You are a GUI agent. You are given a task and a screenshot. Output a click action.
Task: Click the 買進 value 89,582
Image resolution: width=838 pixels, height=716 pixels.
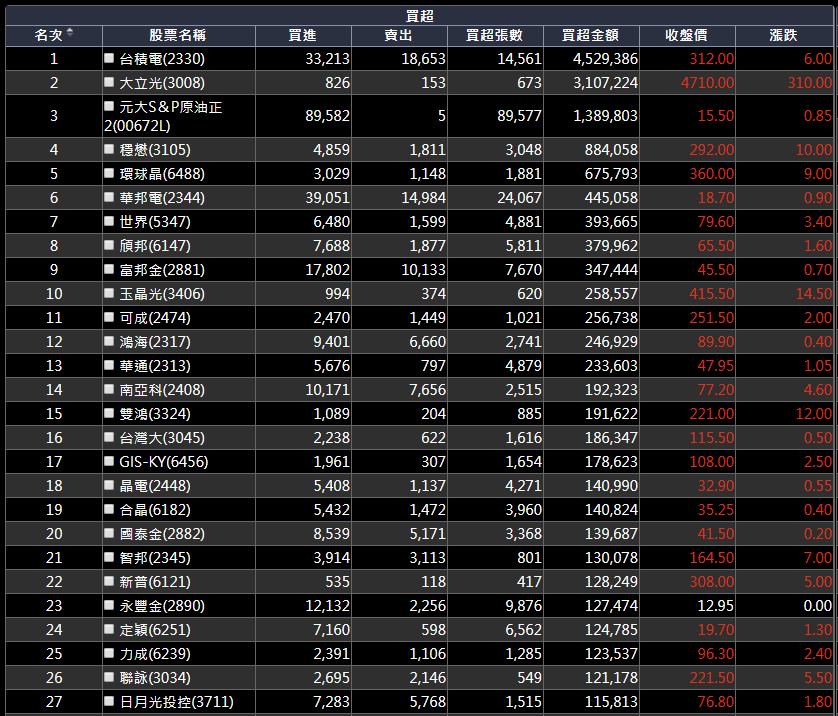[327, 116]
